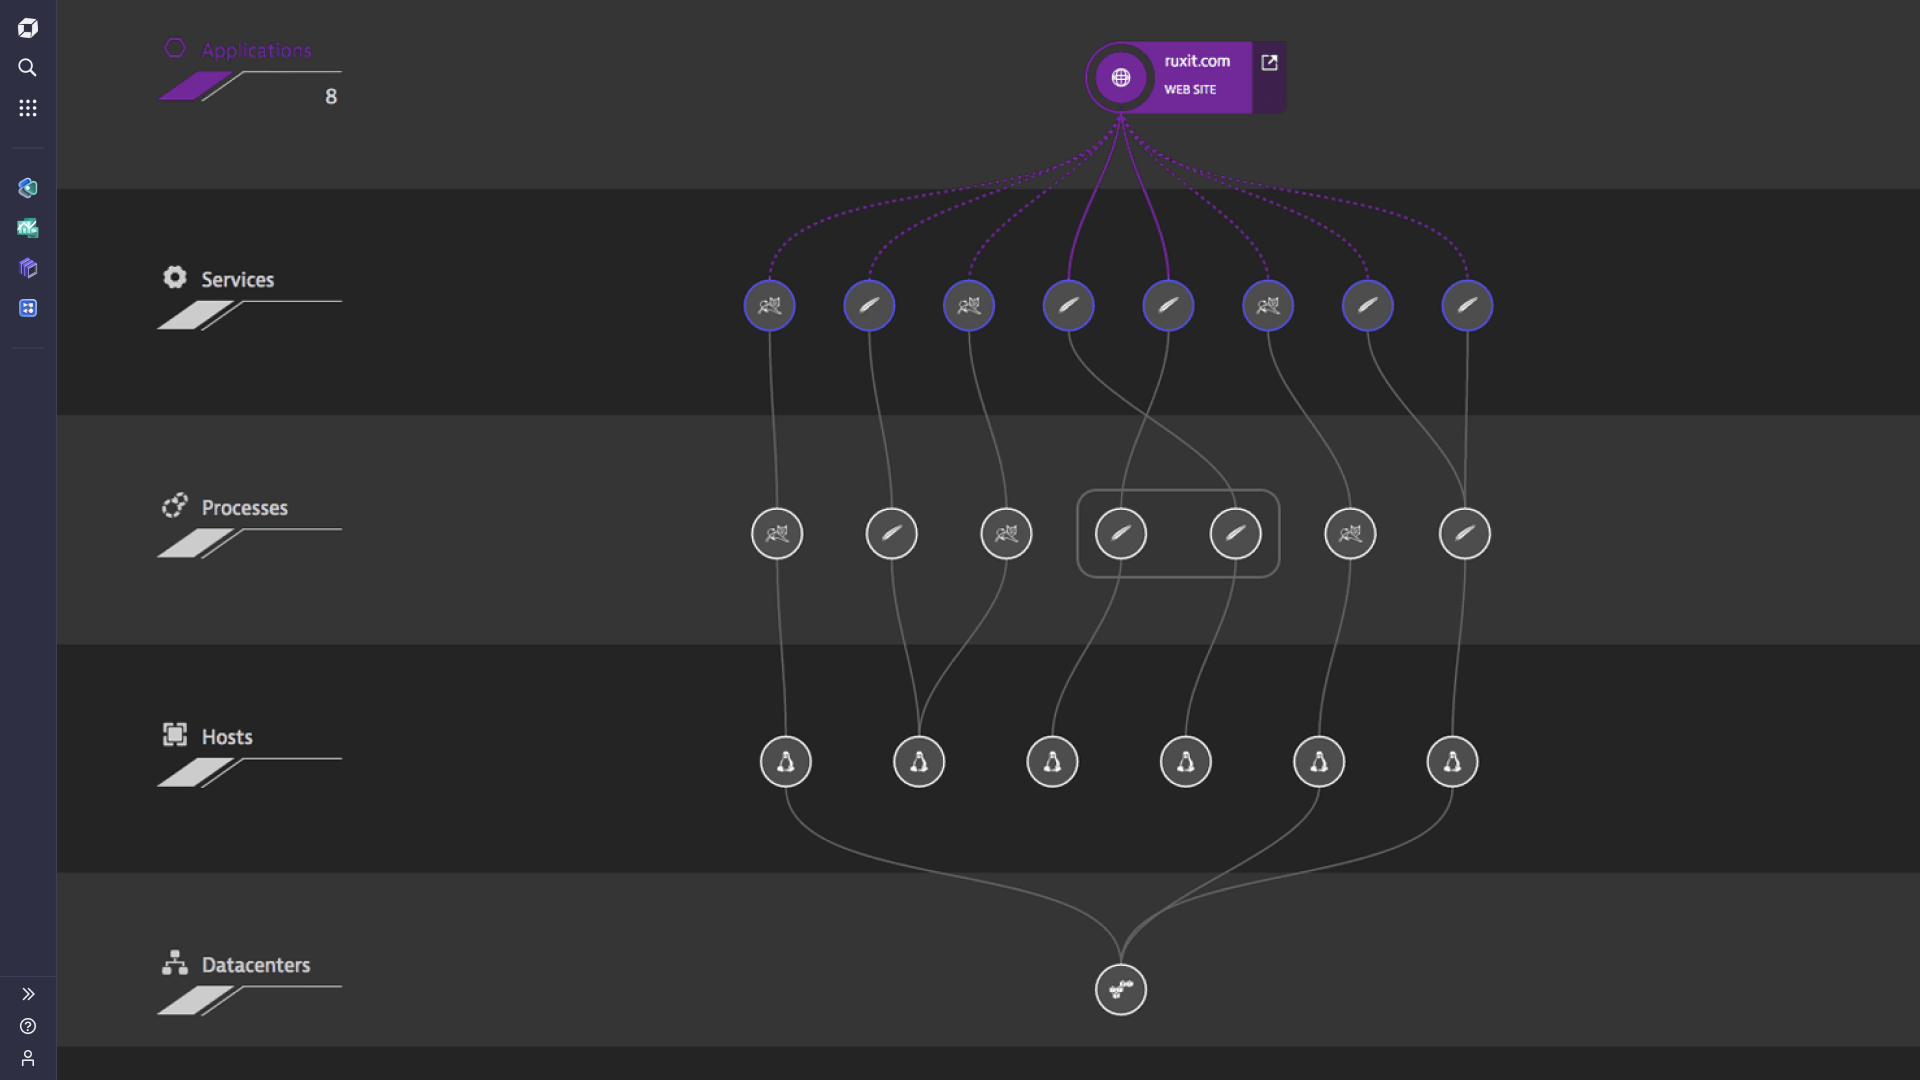Click the hexagon icon beside Applications
This screenshot has width=1920, height=1080.
(x=175, y=48)
